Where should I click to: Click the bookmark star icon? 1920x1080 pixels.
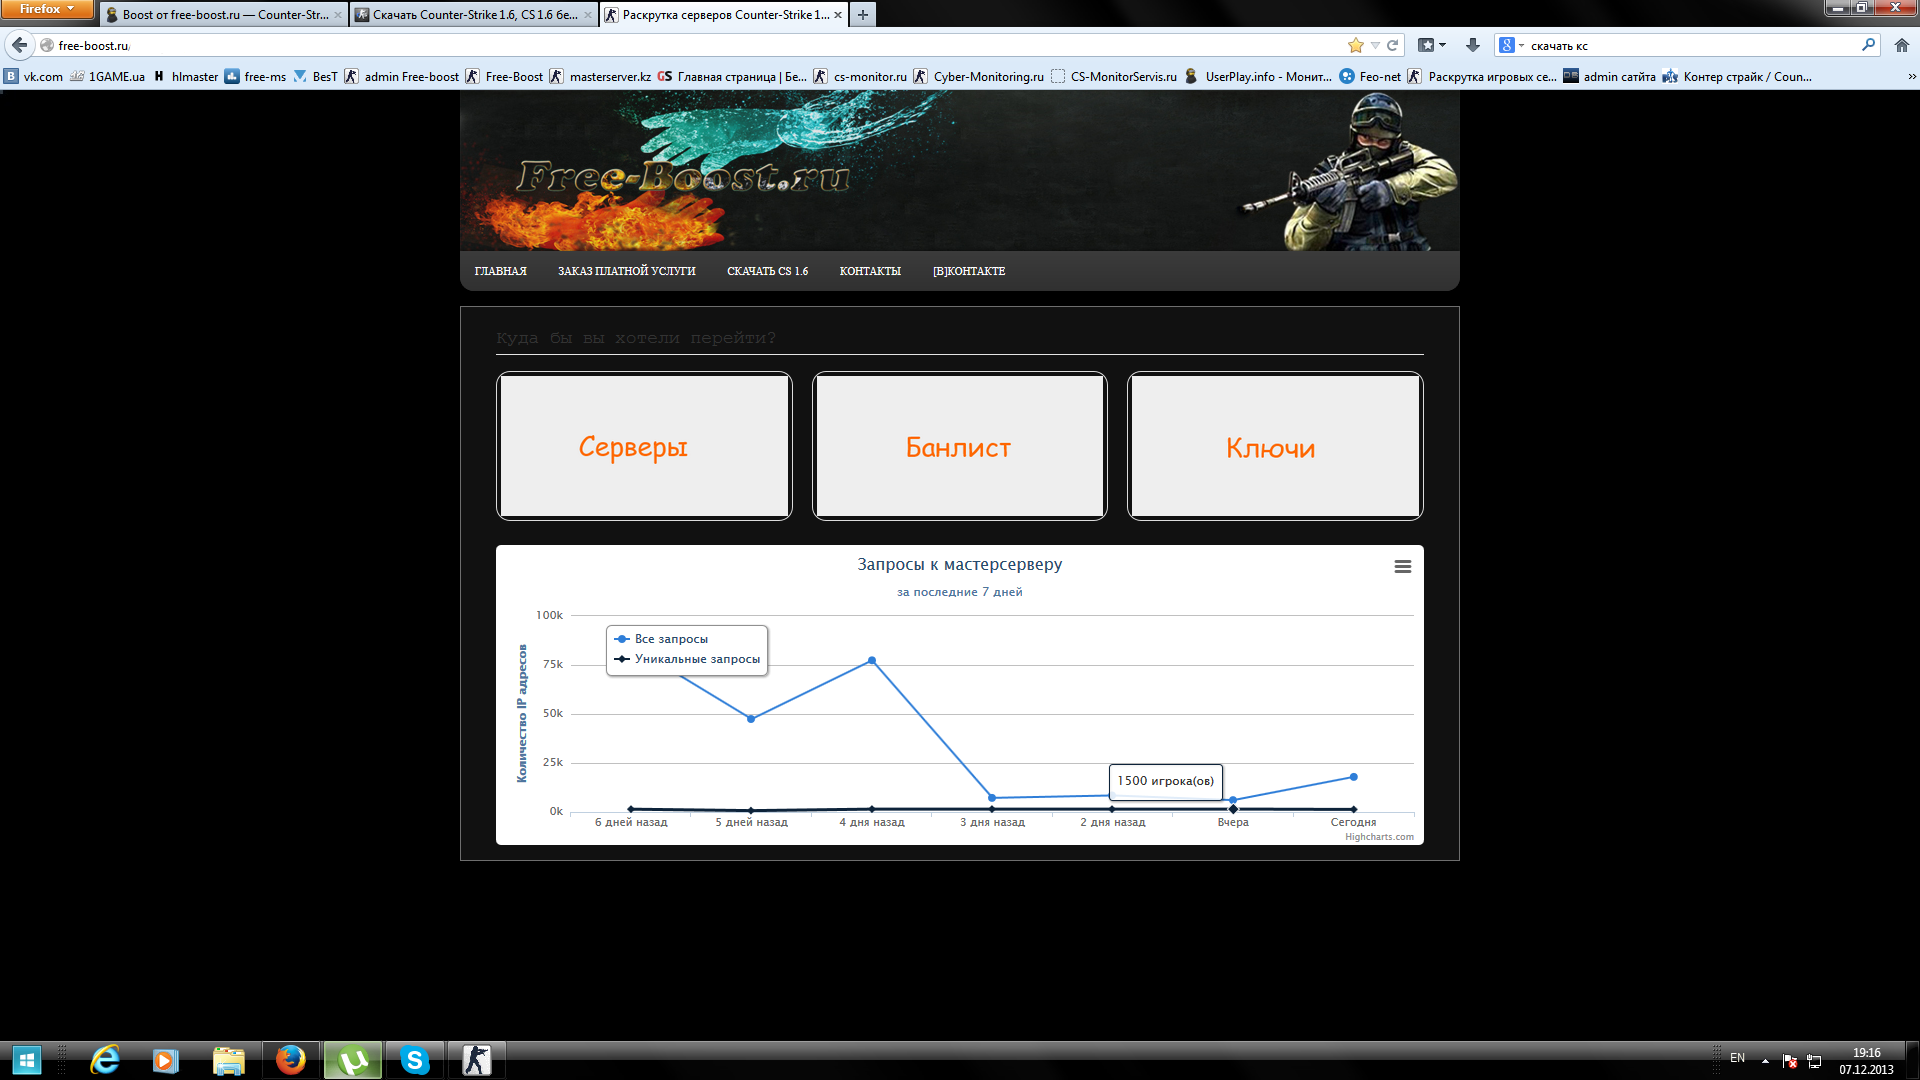1355,45
